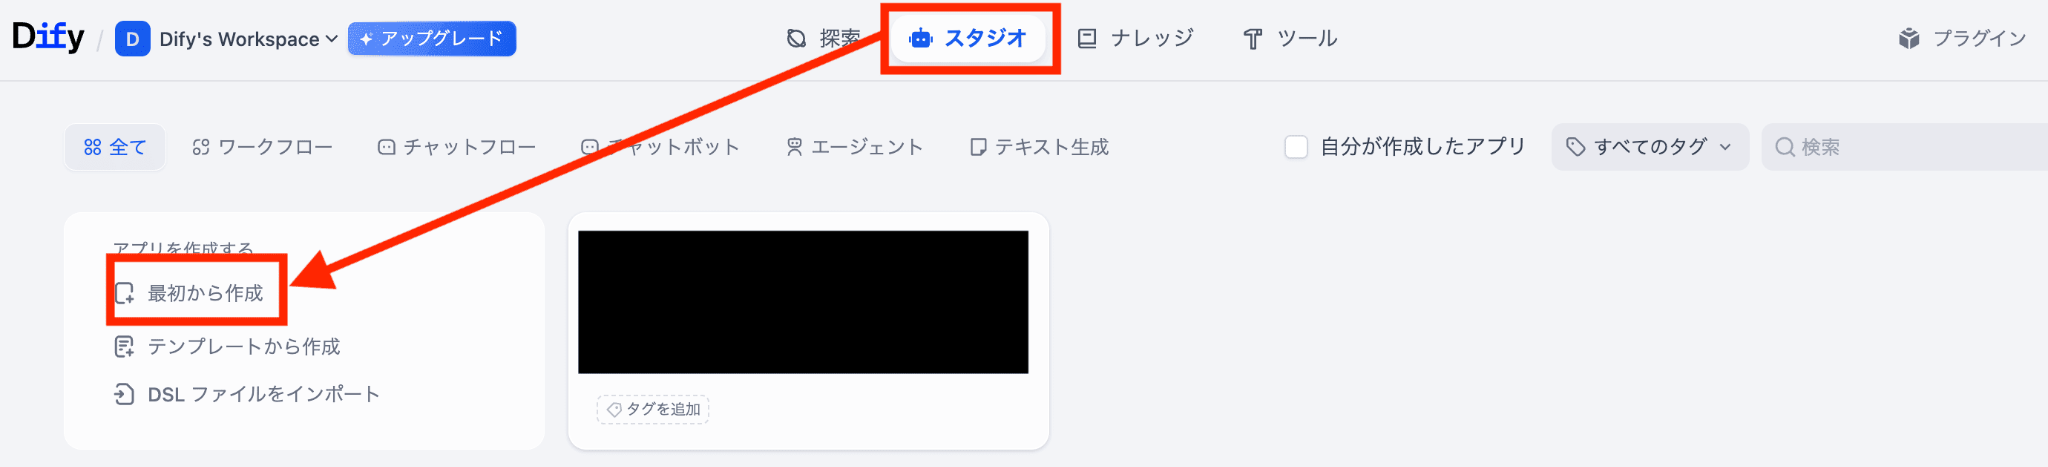Viewport: 2048px width, 467px height.
Task: Click the ツール hammer icon
Action: [1253, 39]
